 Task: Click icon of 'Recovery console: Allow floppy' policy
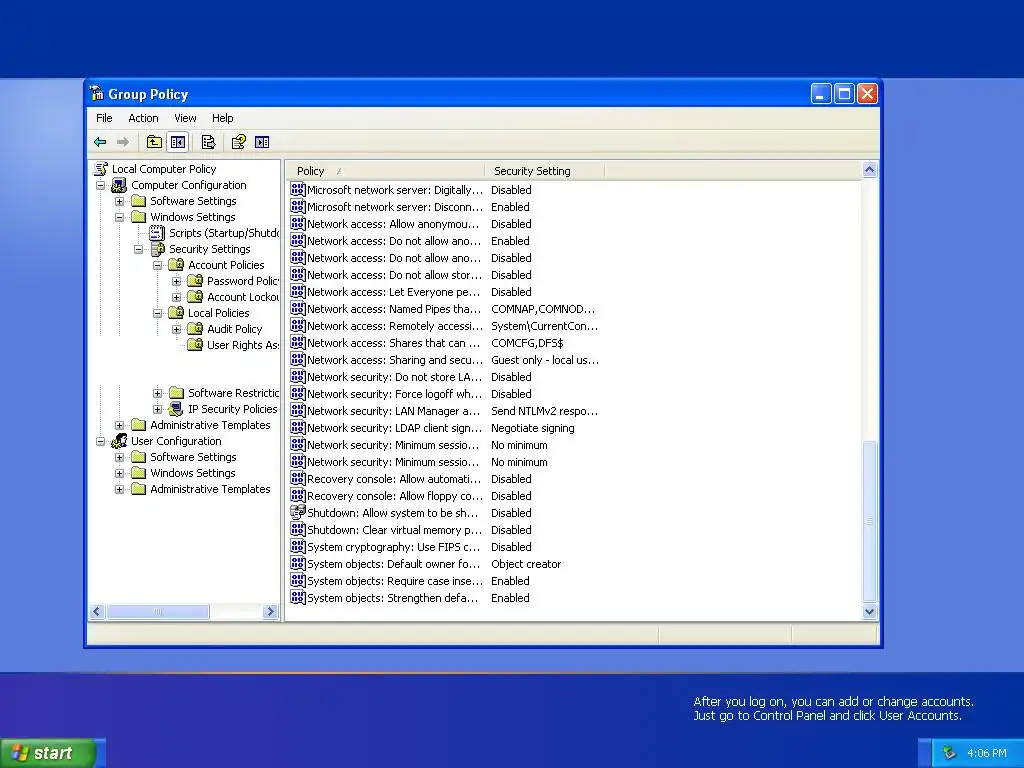tap(298, 495)
